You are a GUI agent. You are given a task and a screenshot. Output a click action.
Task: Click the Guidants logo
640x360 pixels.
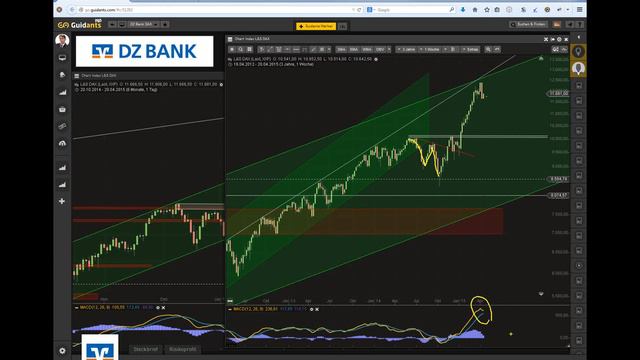(80, 25)
